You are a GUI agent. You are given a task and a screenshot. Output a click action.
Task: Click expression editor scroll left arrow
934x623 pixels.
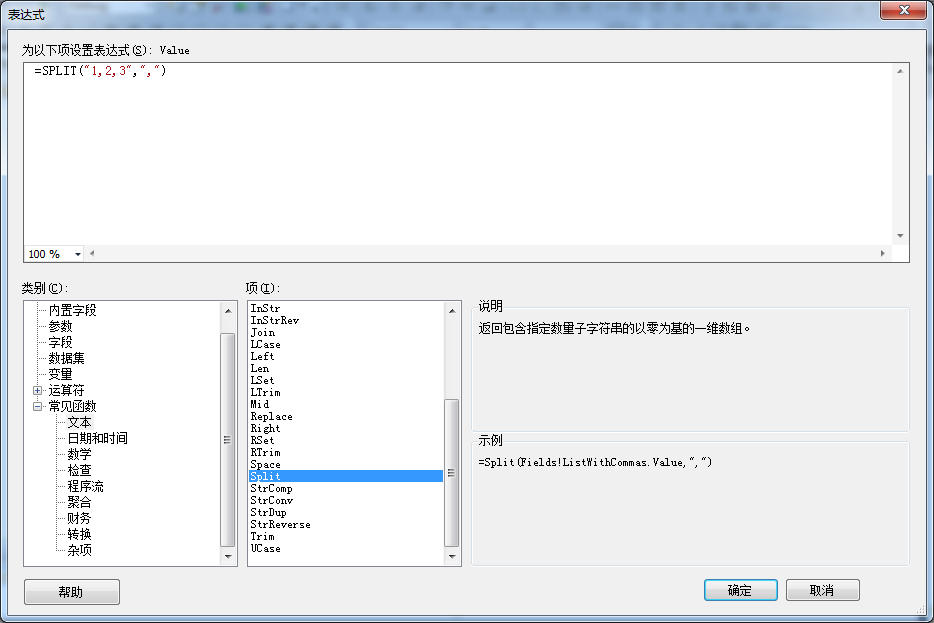click(x=92, y=254)
